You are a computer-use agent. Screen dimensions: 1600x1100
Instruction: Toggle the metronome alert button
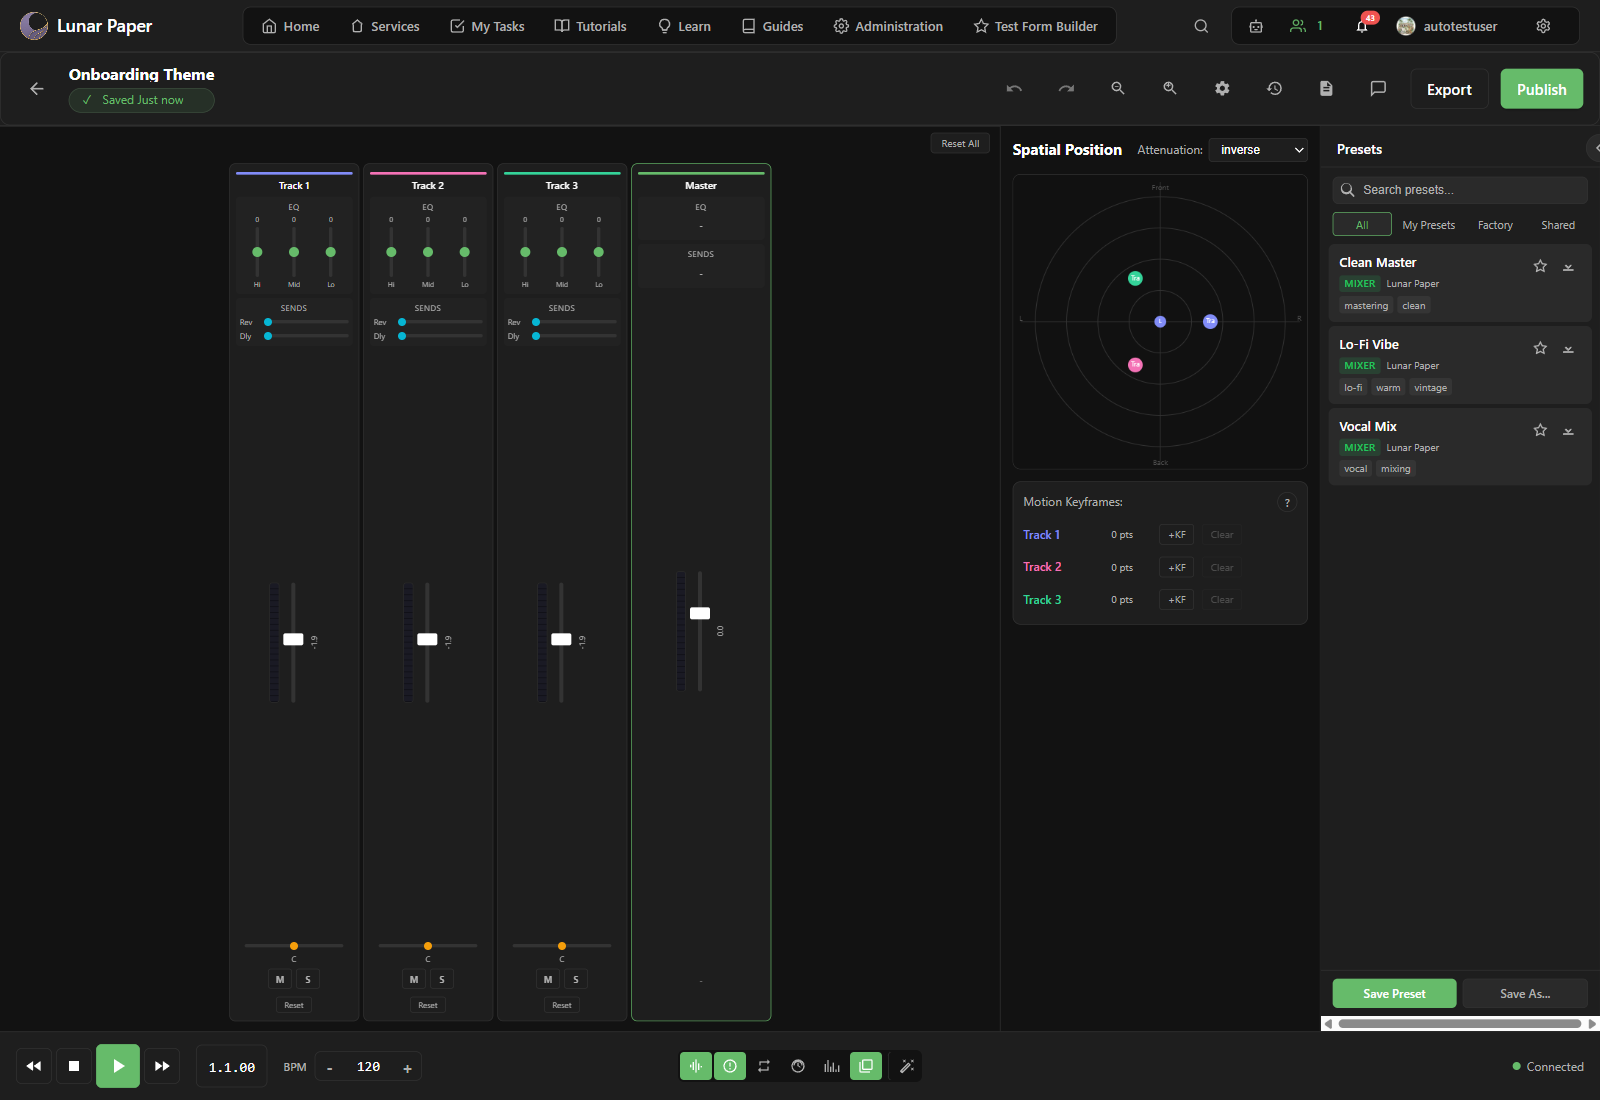(x=730, y=1066)
